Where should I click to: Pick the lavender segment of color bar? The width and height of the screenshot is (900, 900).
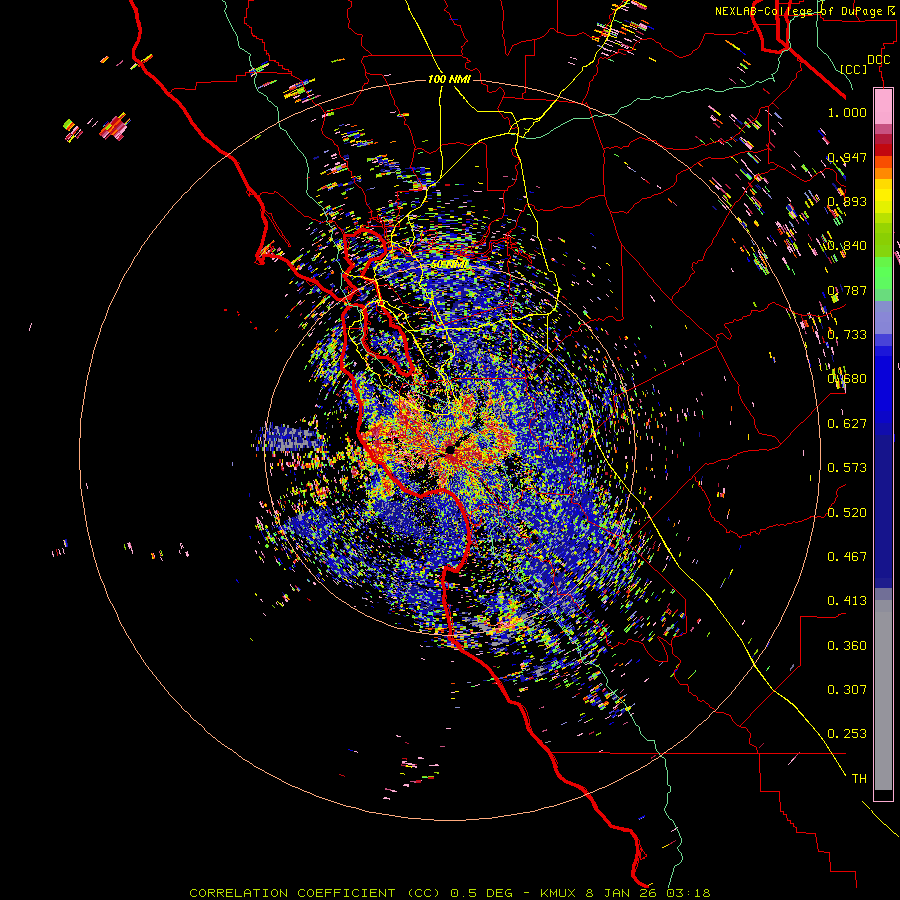tap(883, 317)
